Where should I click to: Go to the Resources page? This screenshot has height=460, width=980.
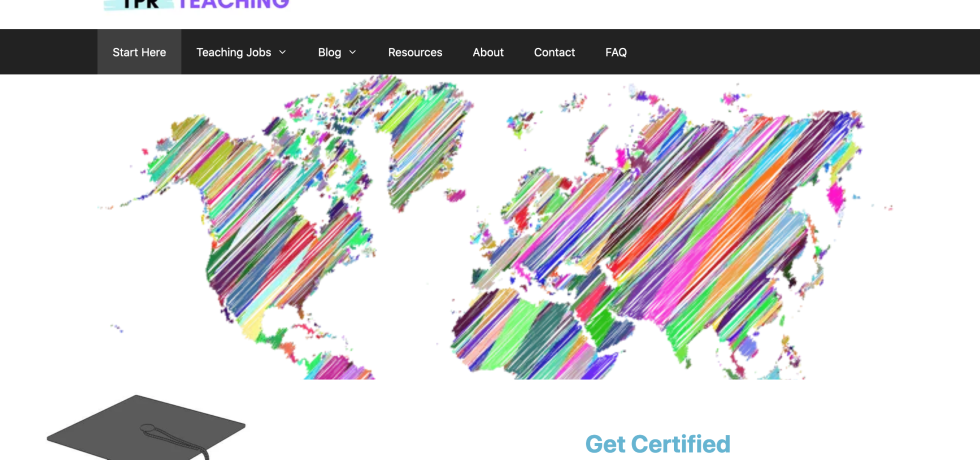415,52
